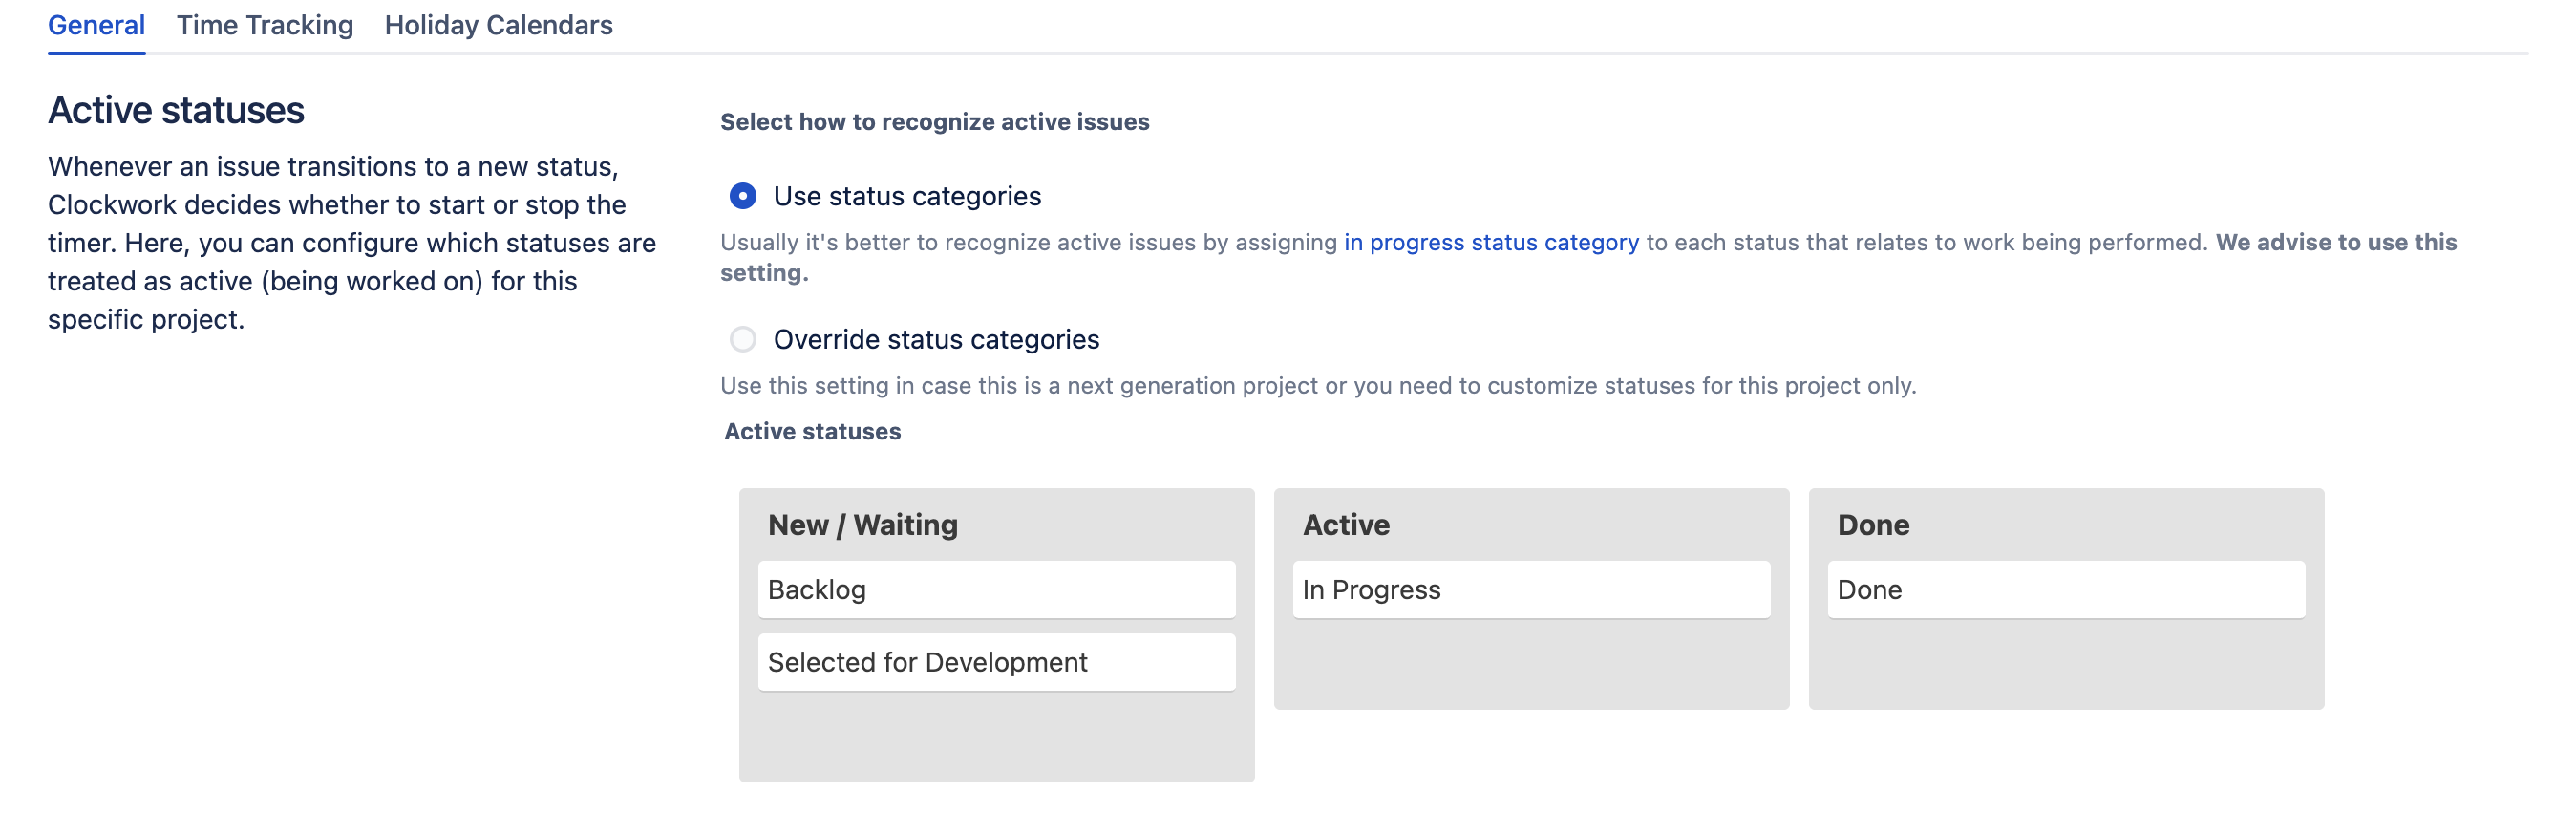Click the bold We advise to use this setting text
2576x814 pixels.
2335,242
